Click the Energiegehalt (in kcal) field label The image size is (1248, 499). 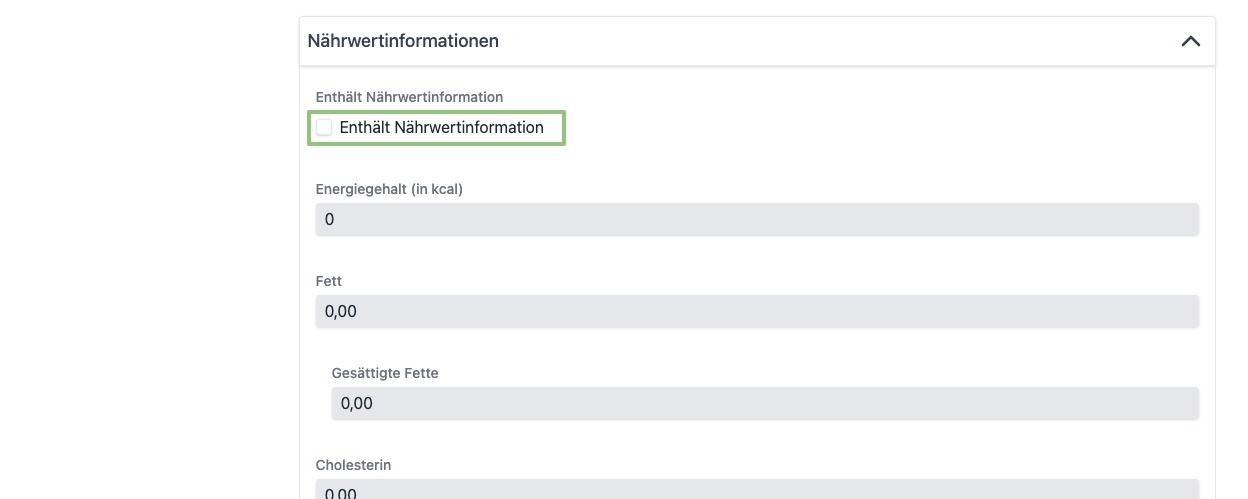(389, 189)
